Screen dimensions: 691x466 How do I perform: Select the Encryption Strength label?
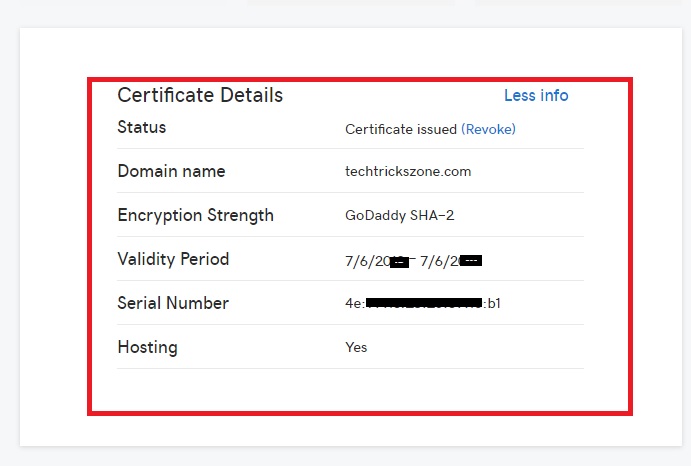coord(195,216)
